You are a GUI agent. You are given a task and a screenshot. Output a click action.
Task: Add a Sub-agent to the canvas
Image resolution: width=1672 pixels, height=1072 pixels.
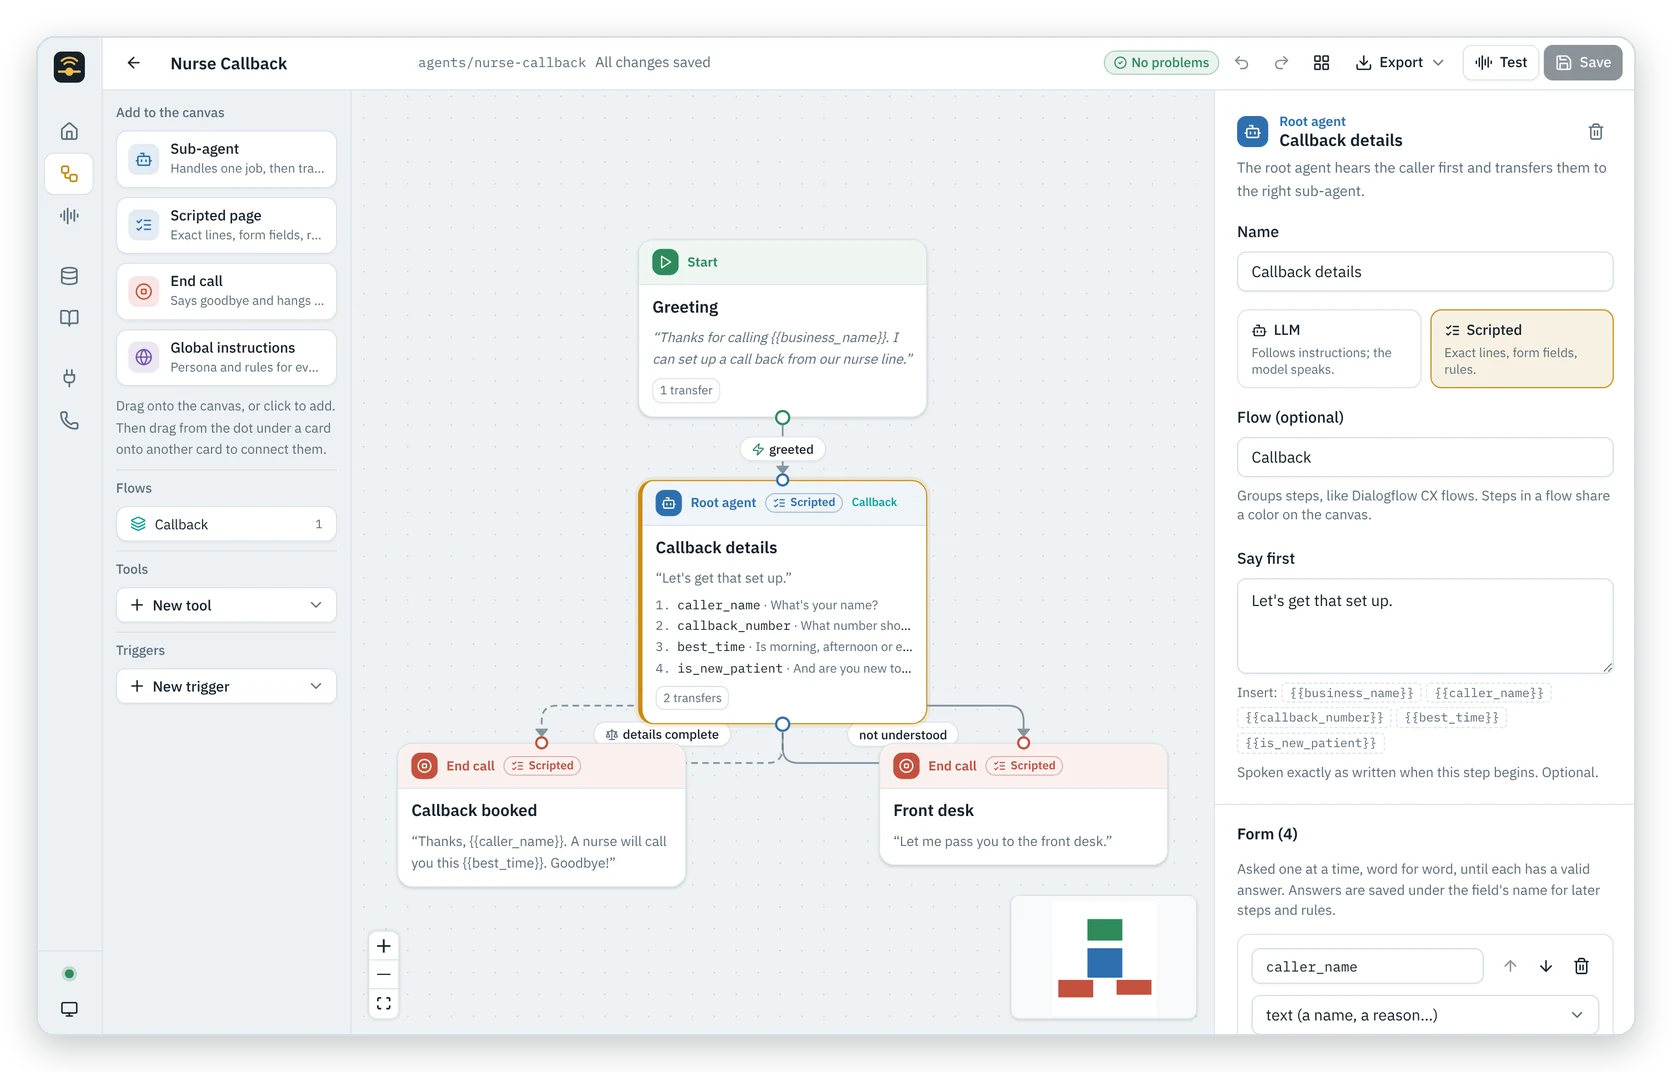226,159
